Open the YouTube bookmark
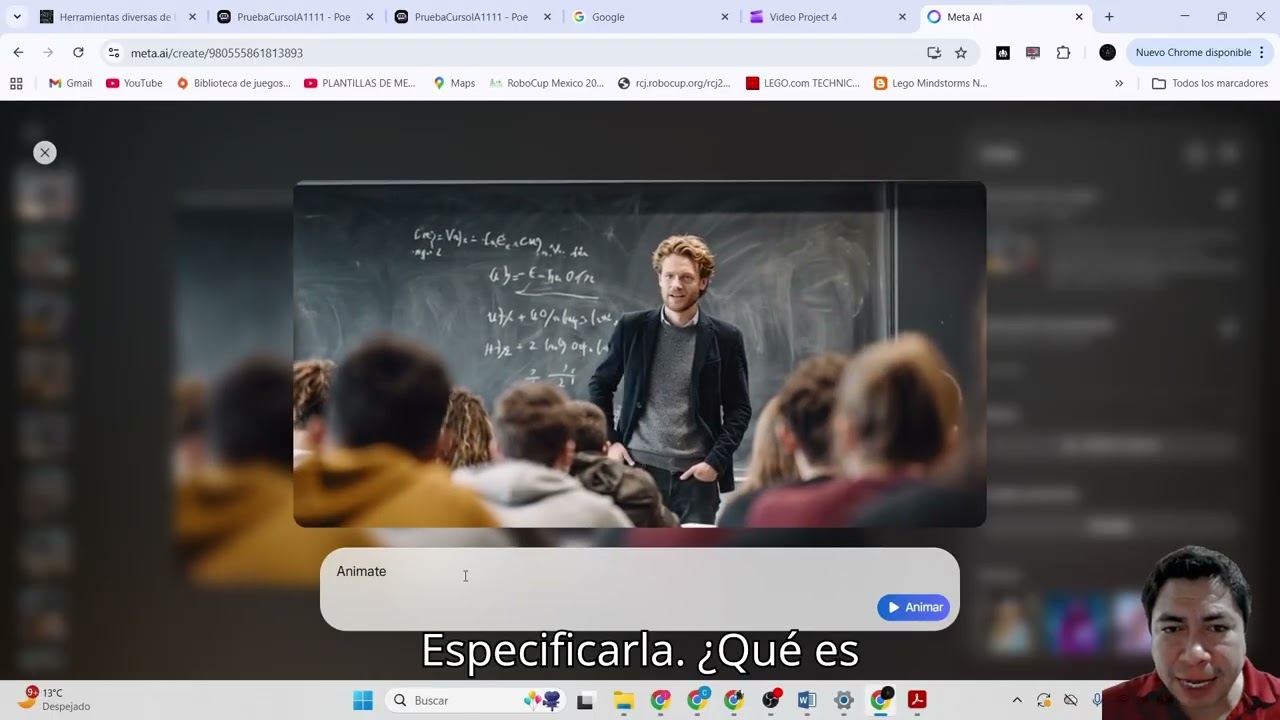 (134, 83)
